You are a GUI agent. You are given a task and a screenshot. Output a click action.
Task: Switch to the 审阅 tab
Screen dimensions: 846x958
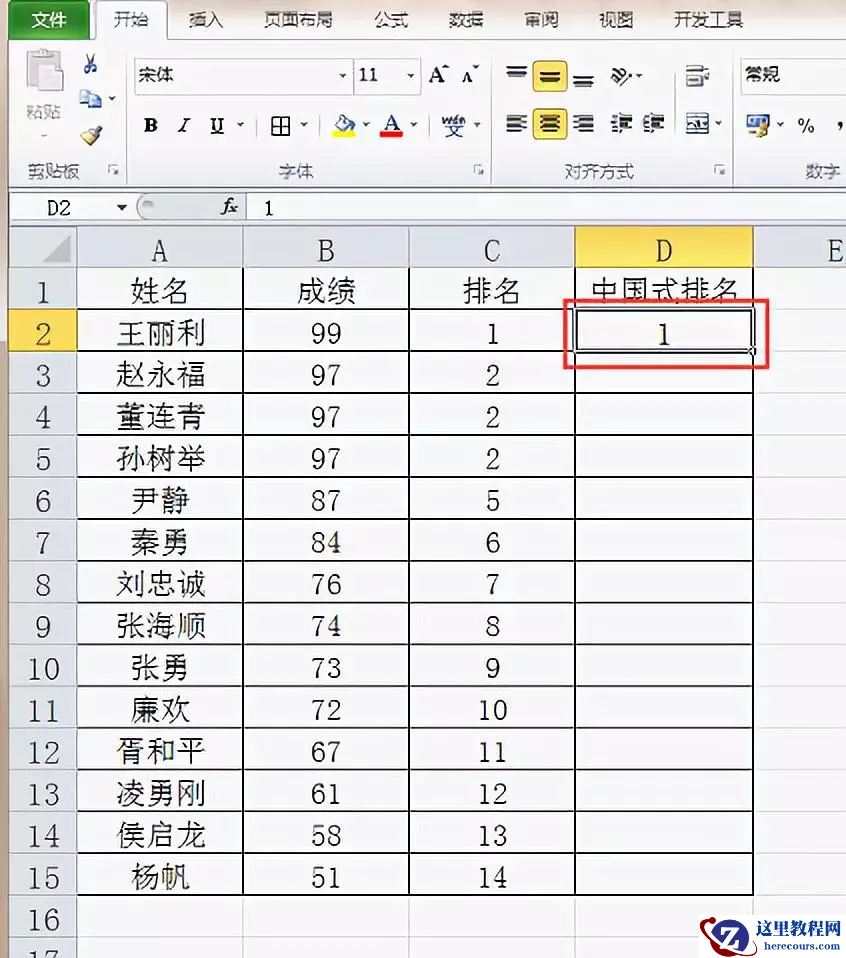click(x=541, y=20)
